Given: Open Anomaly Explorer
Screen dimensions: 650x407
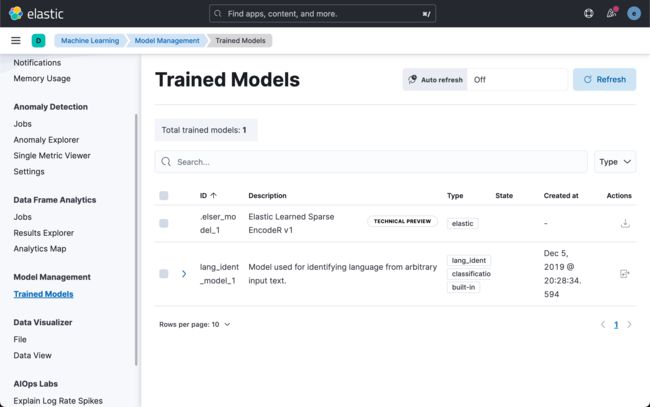Looking at the screenshot, I should pos(46,140).
